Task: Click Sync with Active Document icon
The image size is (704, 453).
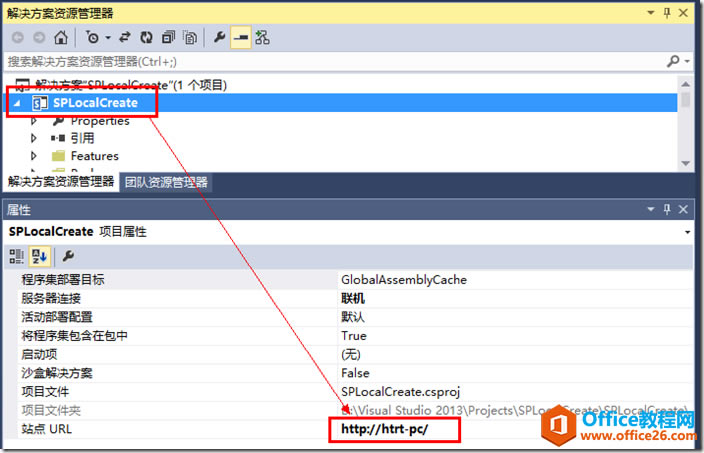Action: [125, 37]
